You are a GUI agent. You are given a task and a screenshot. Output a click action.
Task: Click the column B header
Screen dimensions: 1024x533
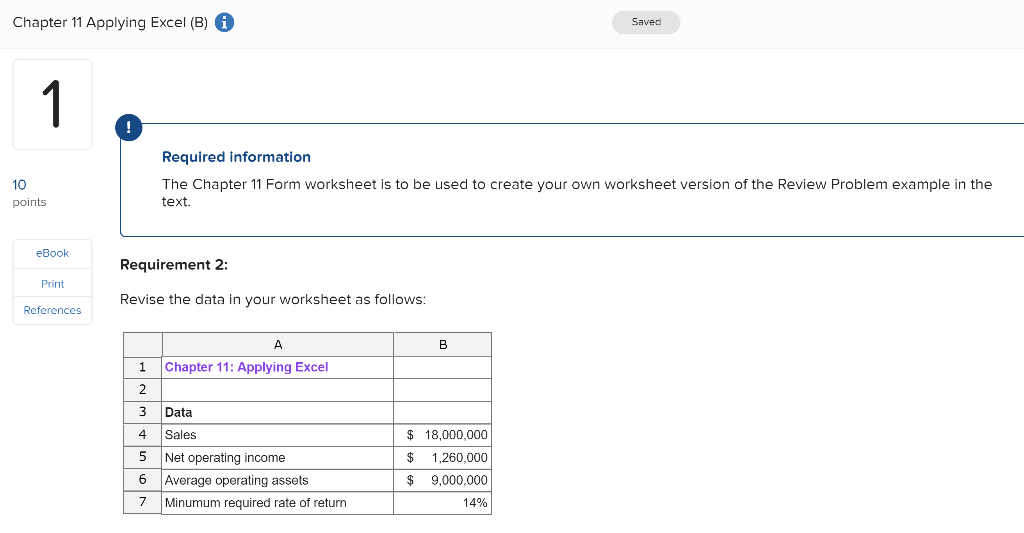tap(443, 344)
